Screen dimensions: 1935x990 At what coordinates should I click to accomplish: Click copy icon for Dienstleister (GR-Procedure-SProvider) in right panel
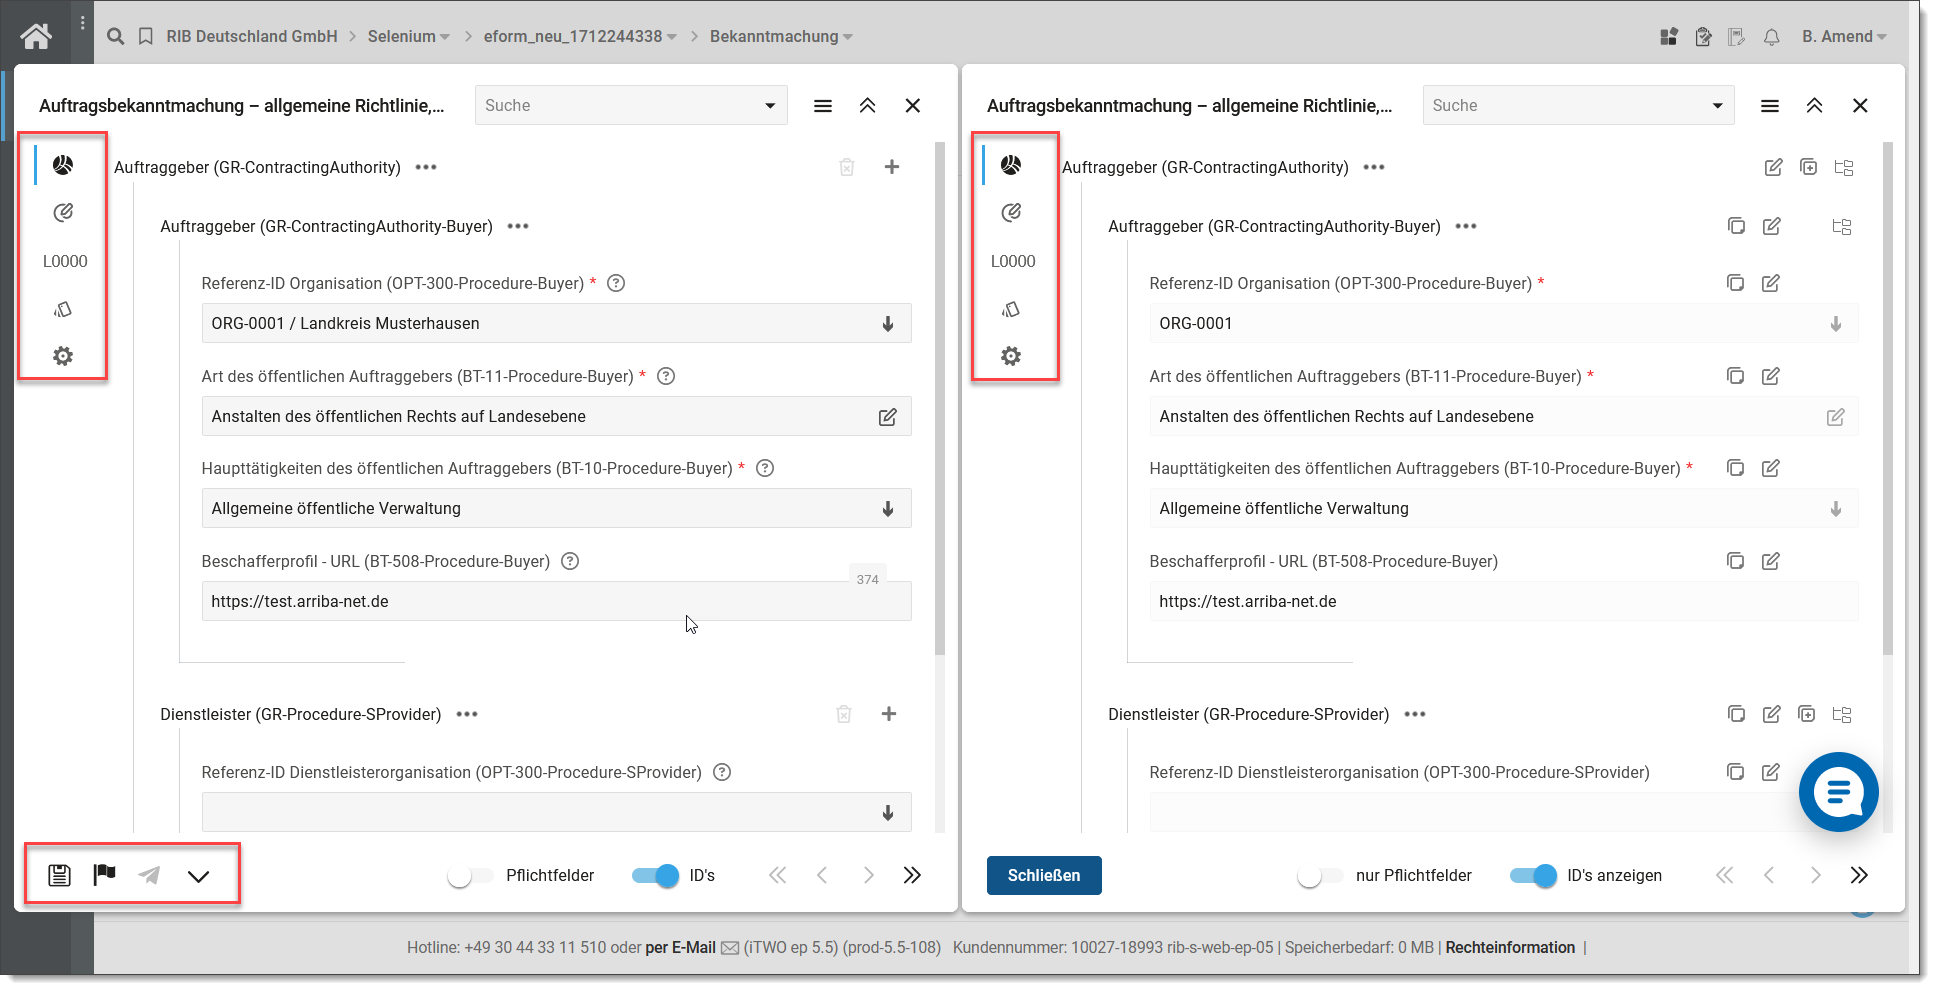coord(1737,714)
